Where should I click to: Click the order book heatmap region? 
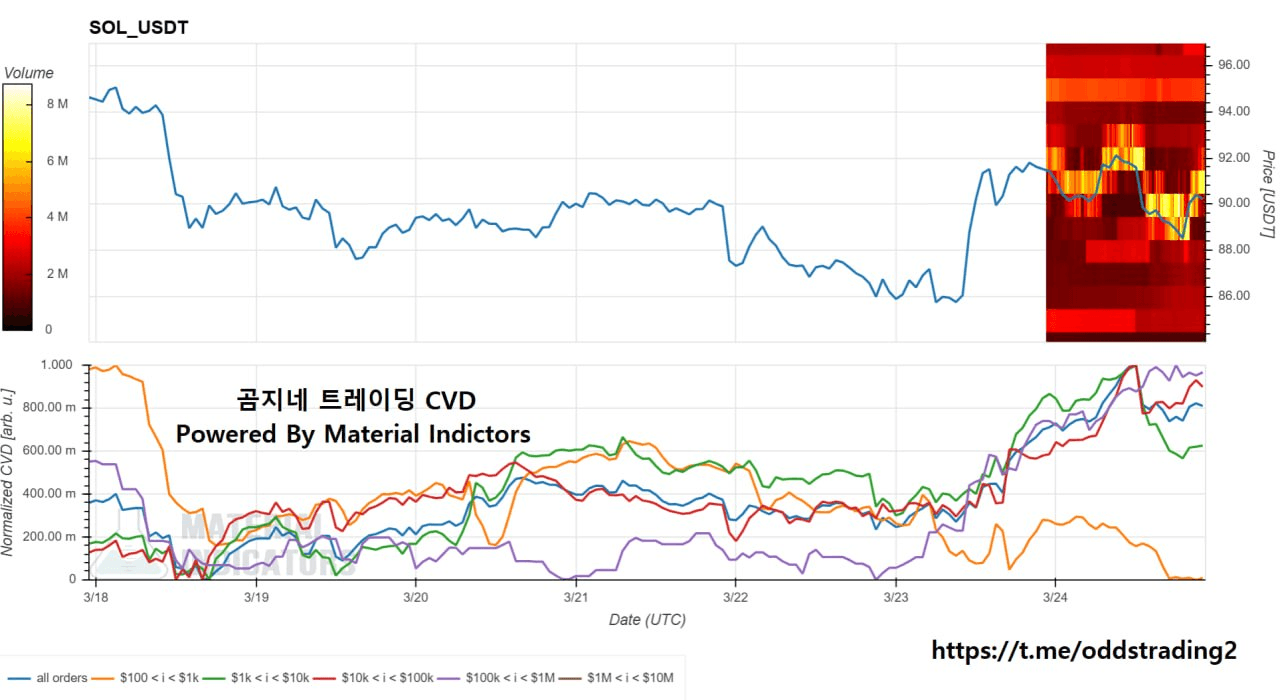(x=1125, y=192)
